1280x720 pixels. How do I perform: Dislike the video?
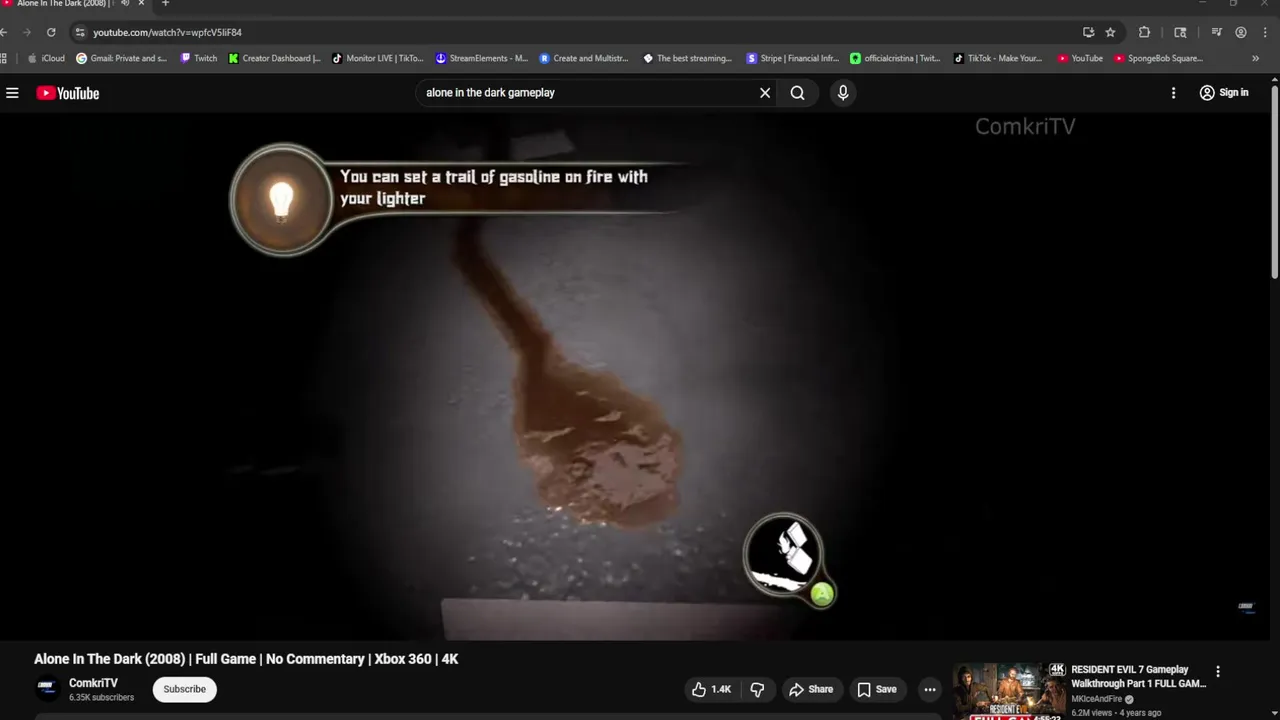(x=757, y=689)
